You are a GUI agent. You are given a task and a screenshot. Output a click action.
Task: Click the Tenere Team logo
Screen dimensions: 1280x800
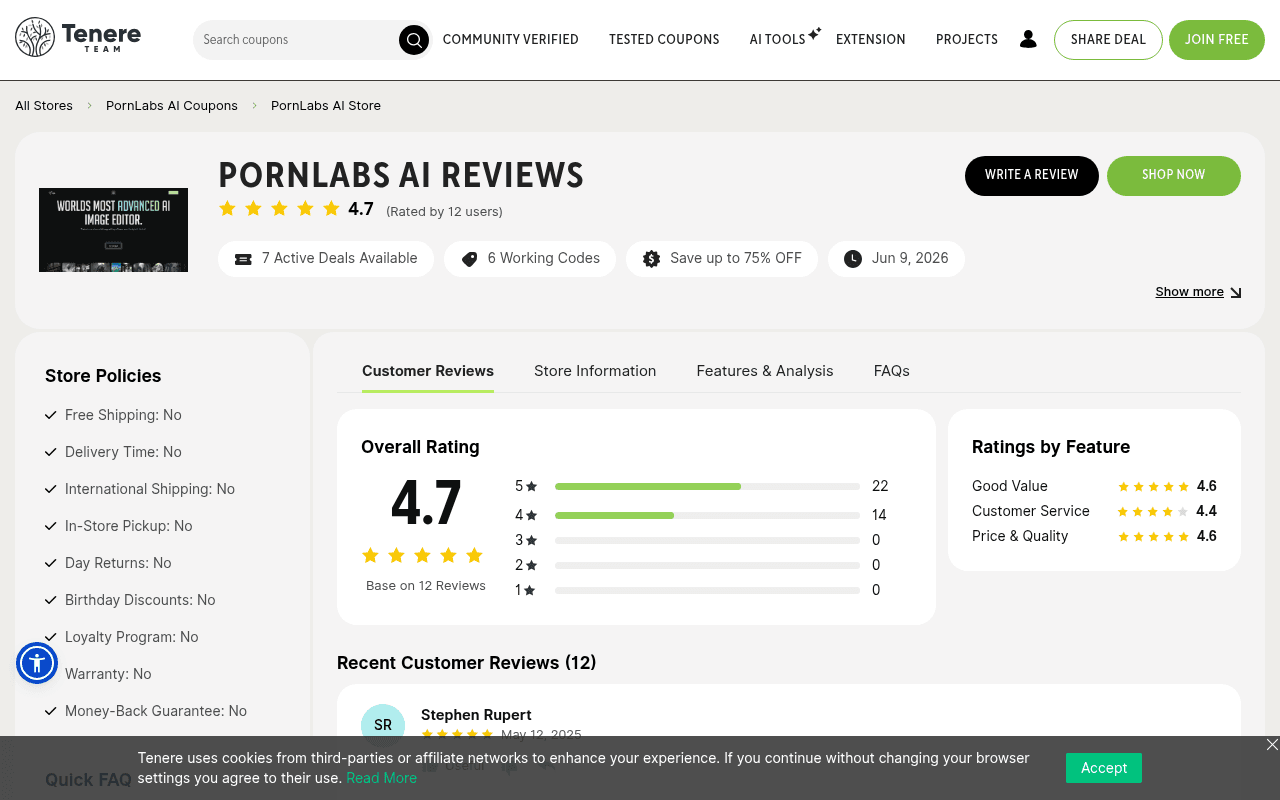click(78, 38)
